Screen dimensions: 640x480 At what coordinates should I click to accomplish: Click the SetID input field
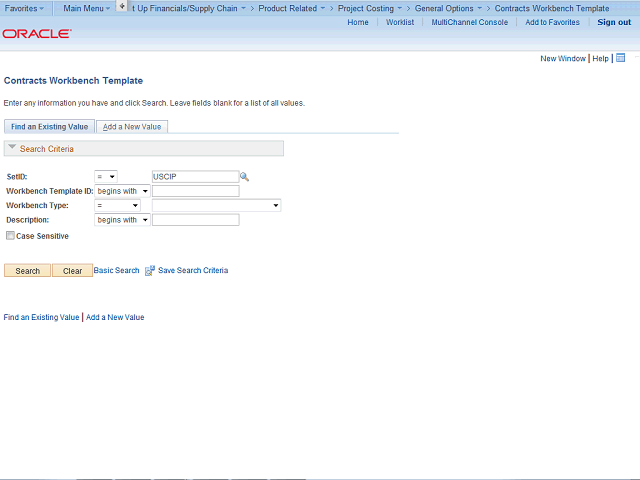[x=196, y=177]
